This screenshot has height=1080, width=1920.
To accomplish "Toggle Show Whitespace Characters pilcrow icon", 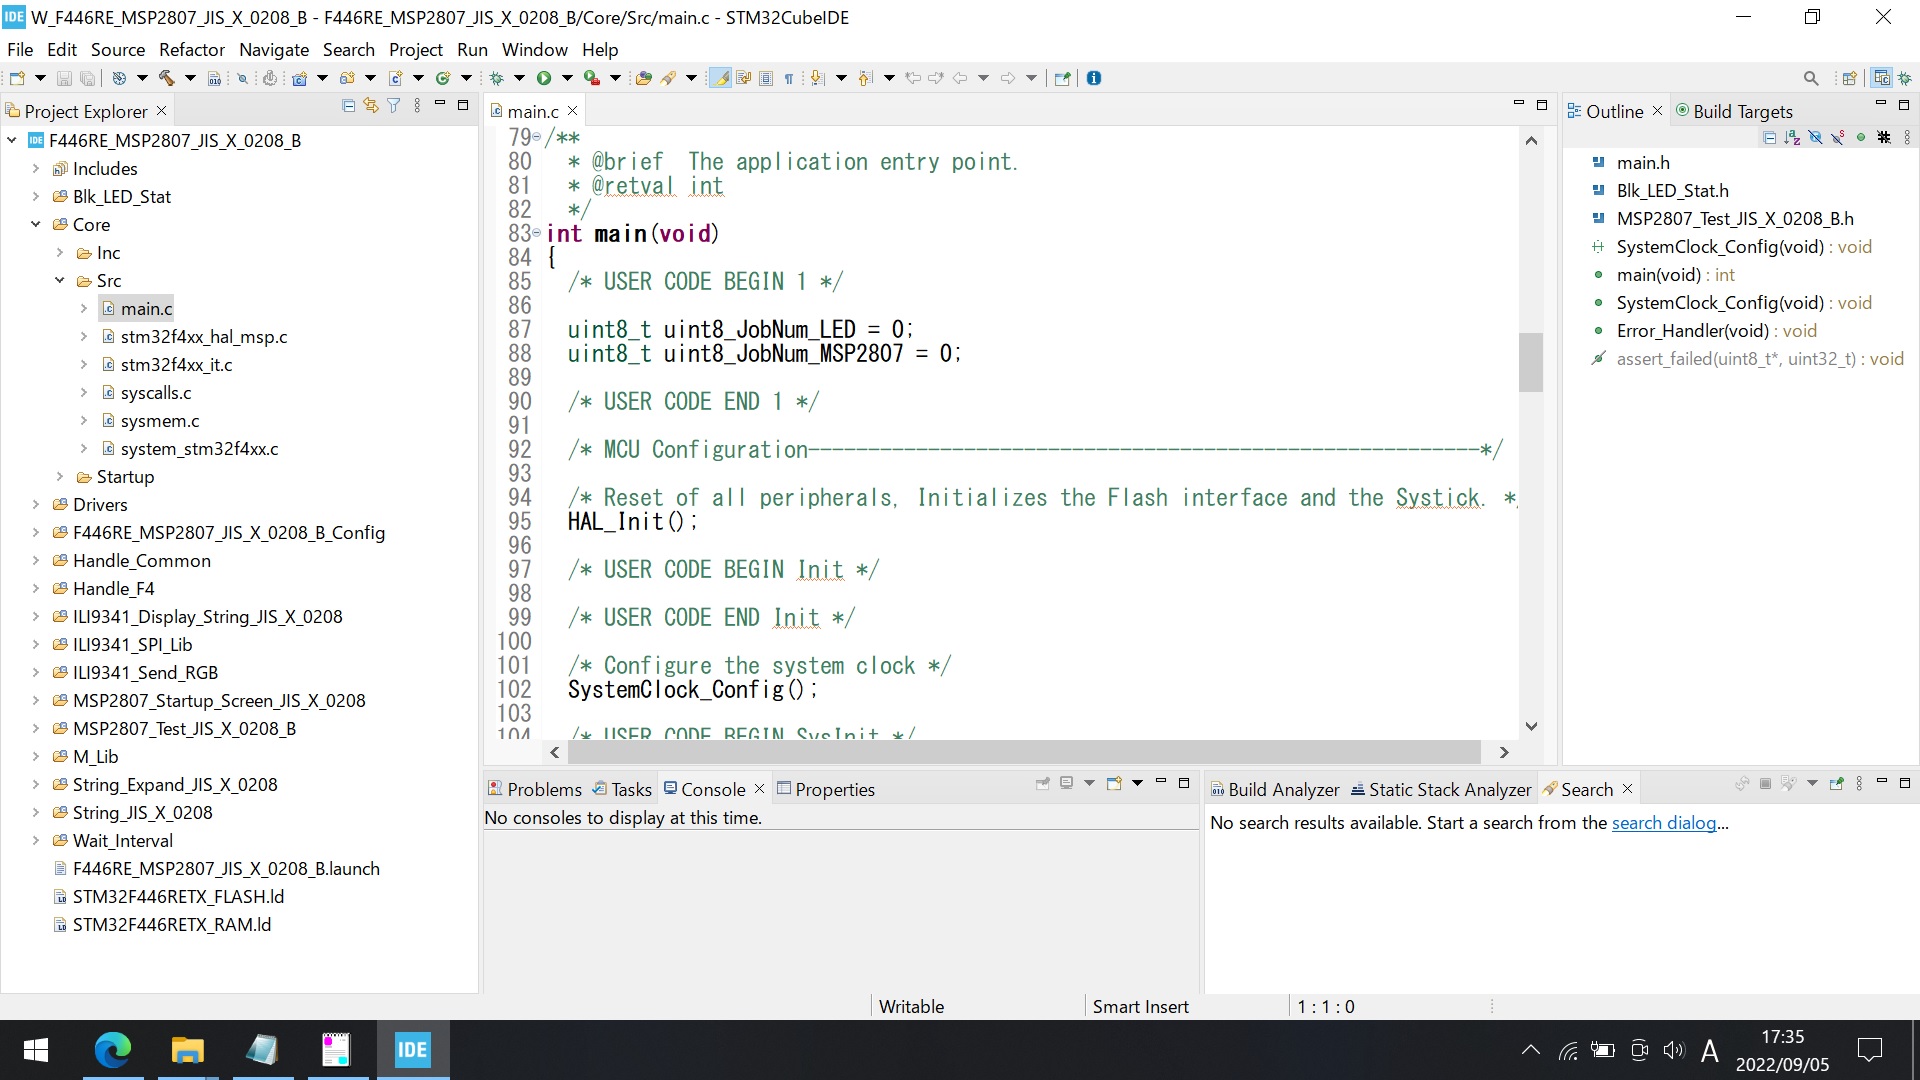I will pyautogui.click(x=789, y=78).
